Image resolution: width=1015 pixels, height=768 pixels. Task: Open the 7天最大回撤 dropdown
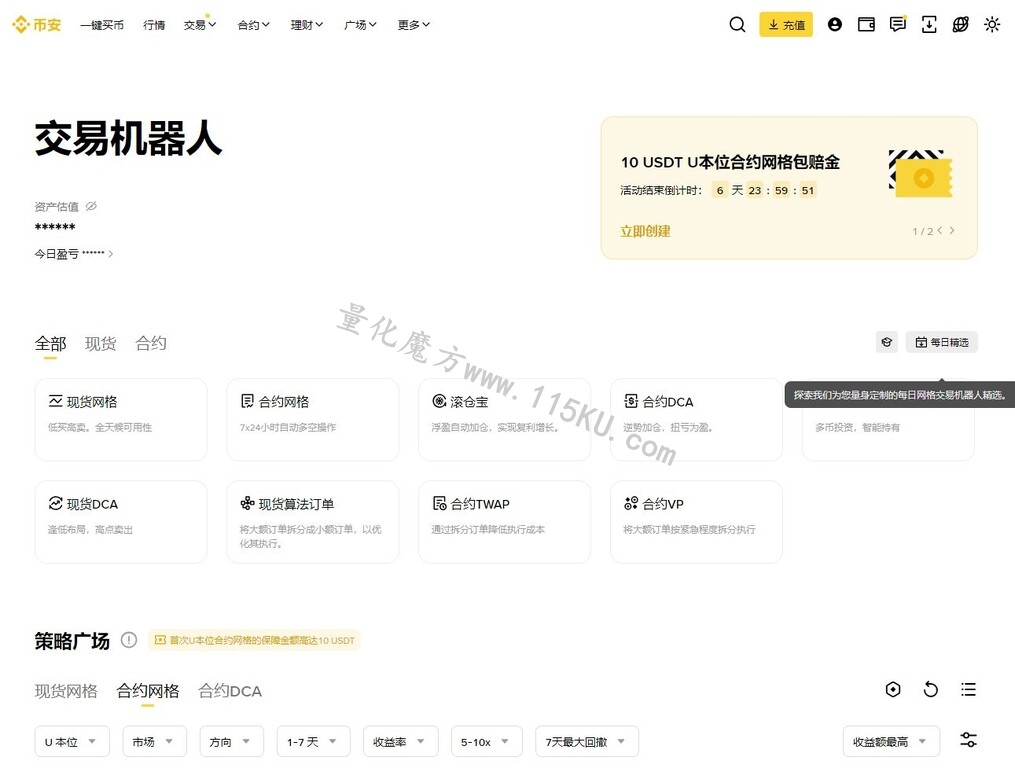(586, 741)
